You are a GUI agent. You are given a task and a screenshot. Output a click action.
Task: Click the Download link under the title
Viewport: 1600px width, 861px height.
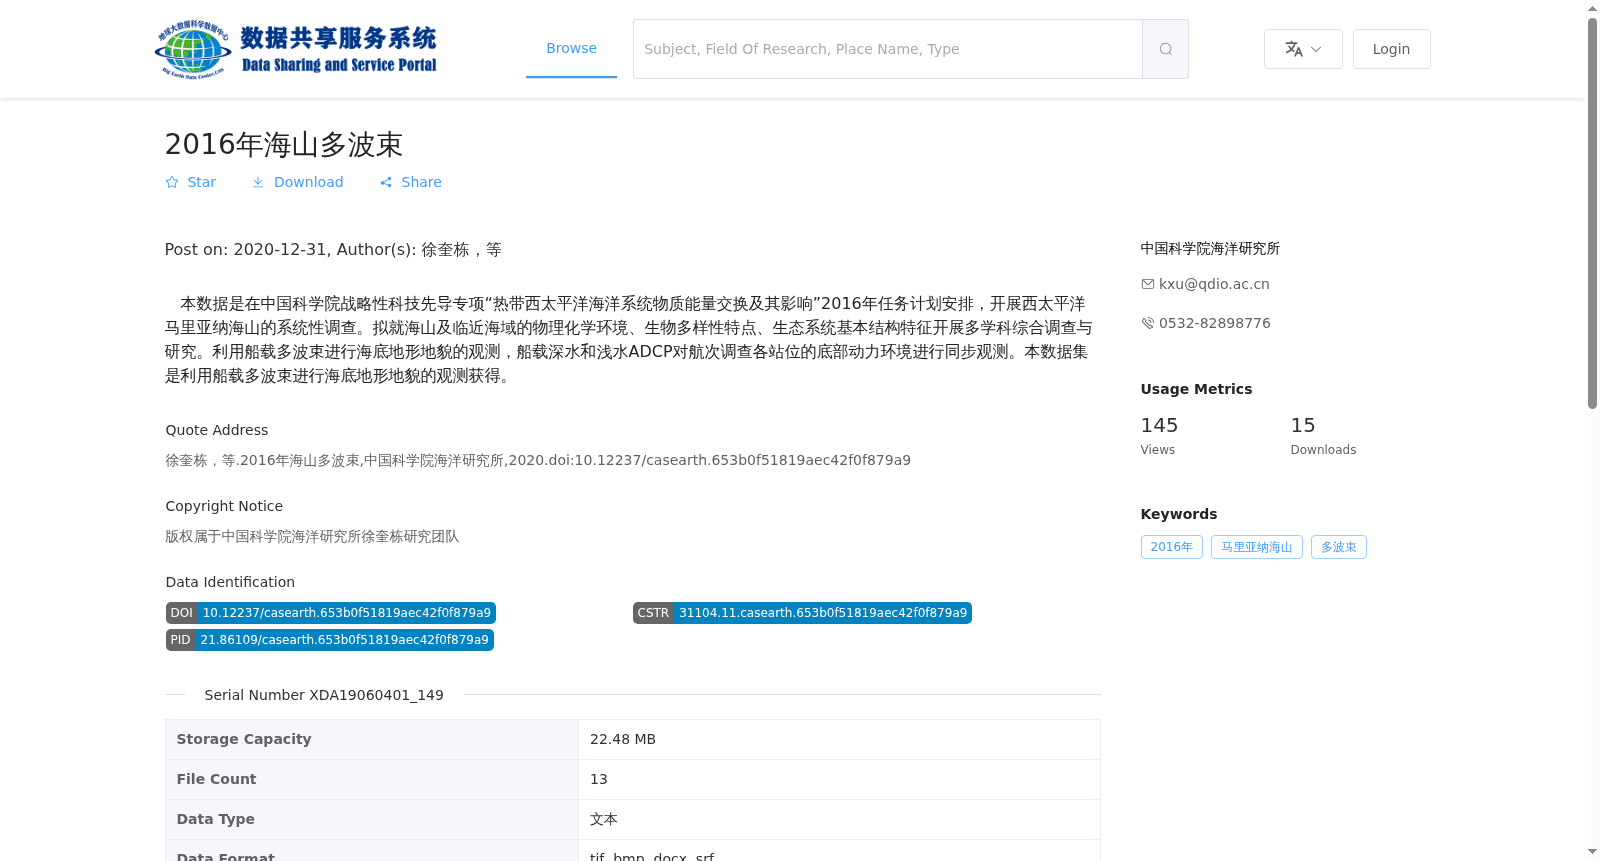[x=297, y=182]
